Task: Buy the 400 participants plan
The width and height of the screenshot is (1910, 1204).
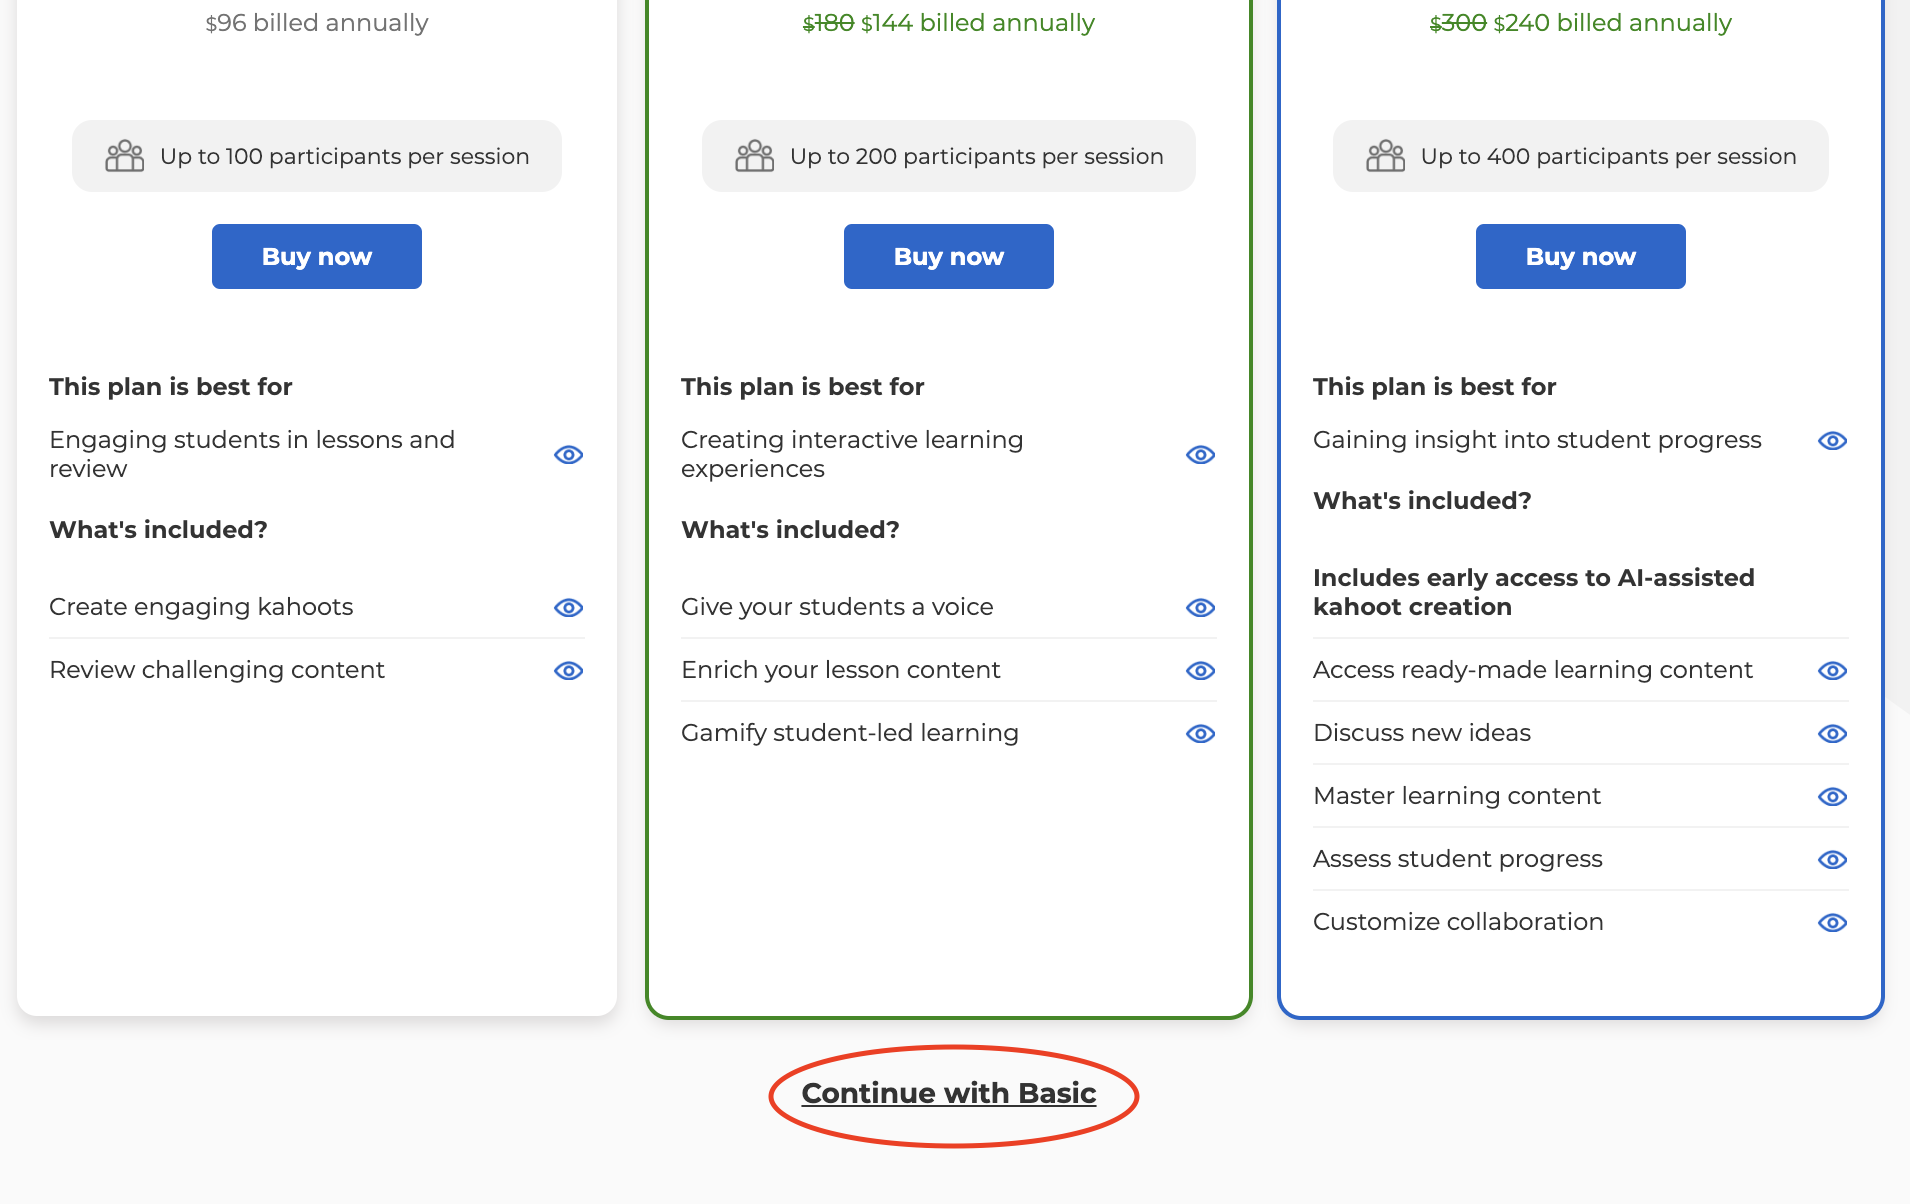Action: point(1580,257)
